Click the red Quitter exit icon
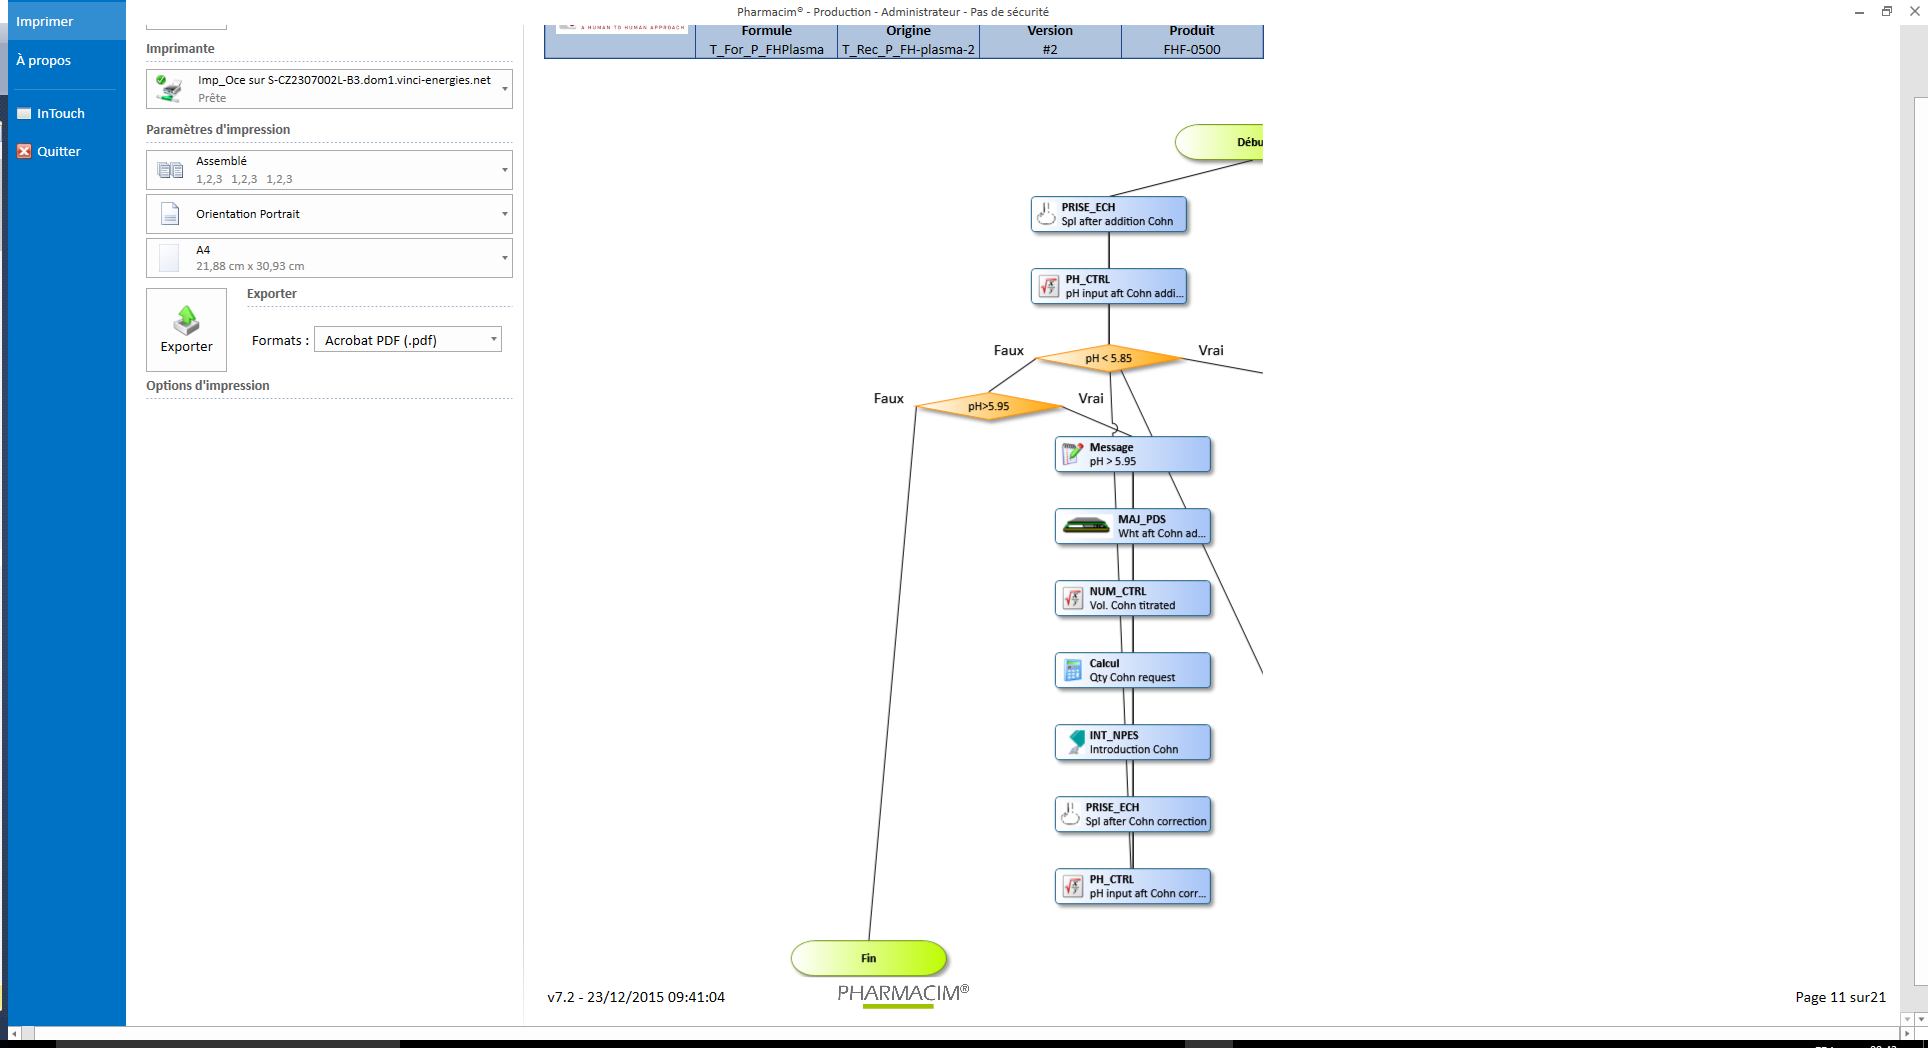 click(x=24, y=152)
